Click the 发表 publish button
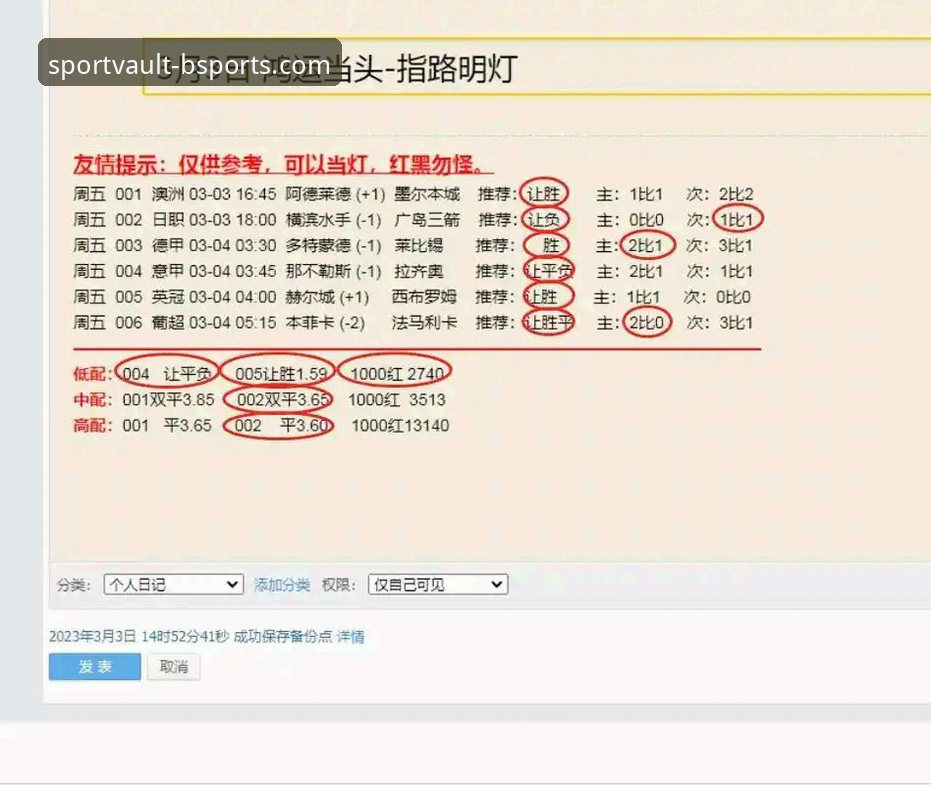Image resolution: width=931 pixels, height=785 pixels. click(x=94, y=666)
